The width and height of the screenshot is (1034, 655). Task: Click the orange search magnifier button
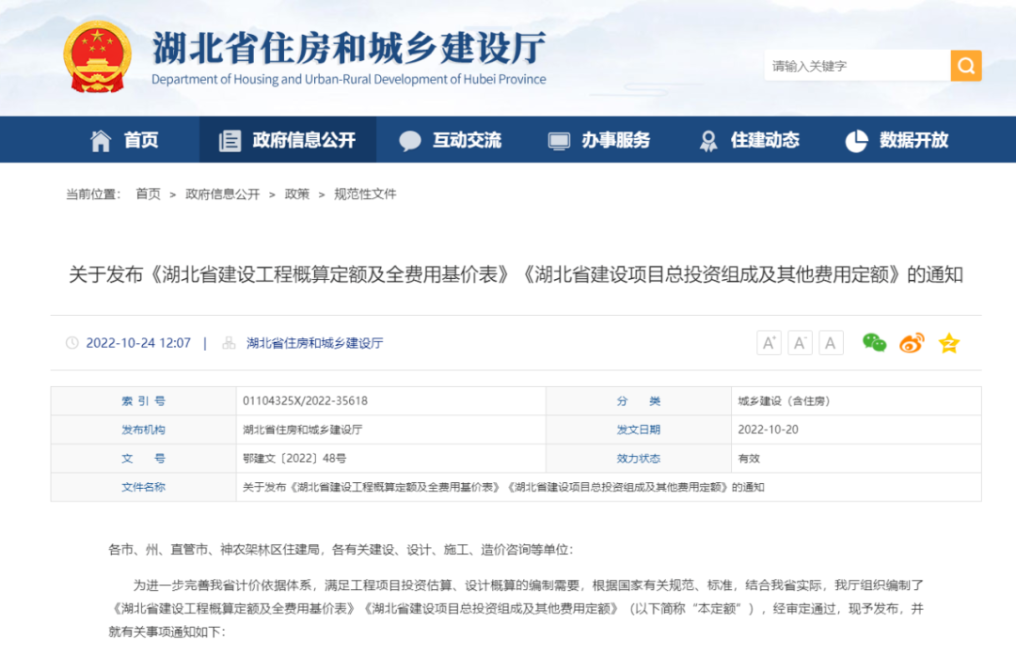click(x=965, y=66)
